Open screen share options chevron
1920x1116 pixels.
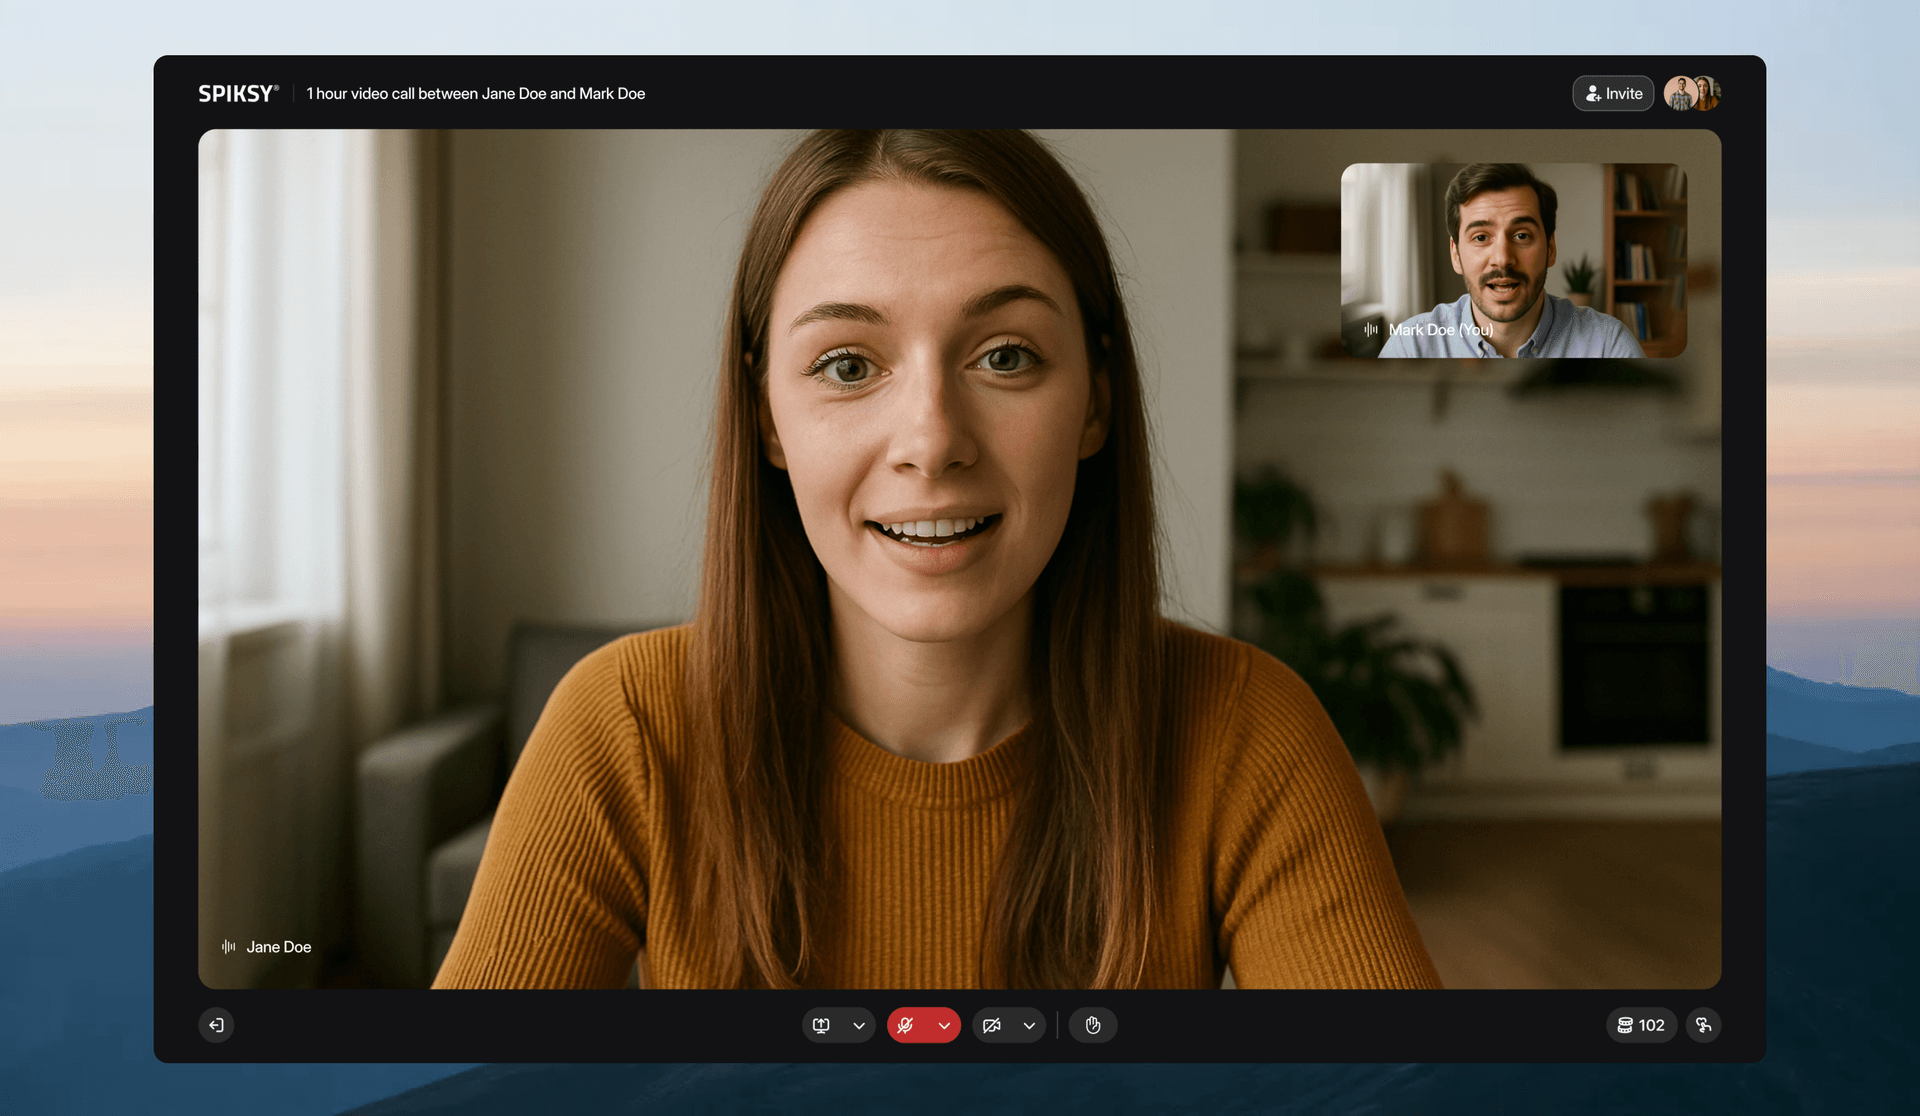(859, 1025)
